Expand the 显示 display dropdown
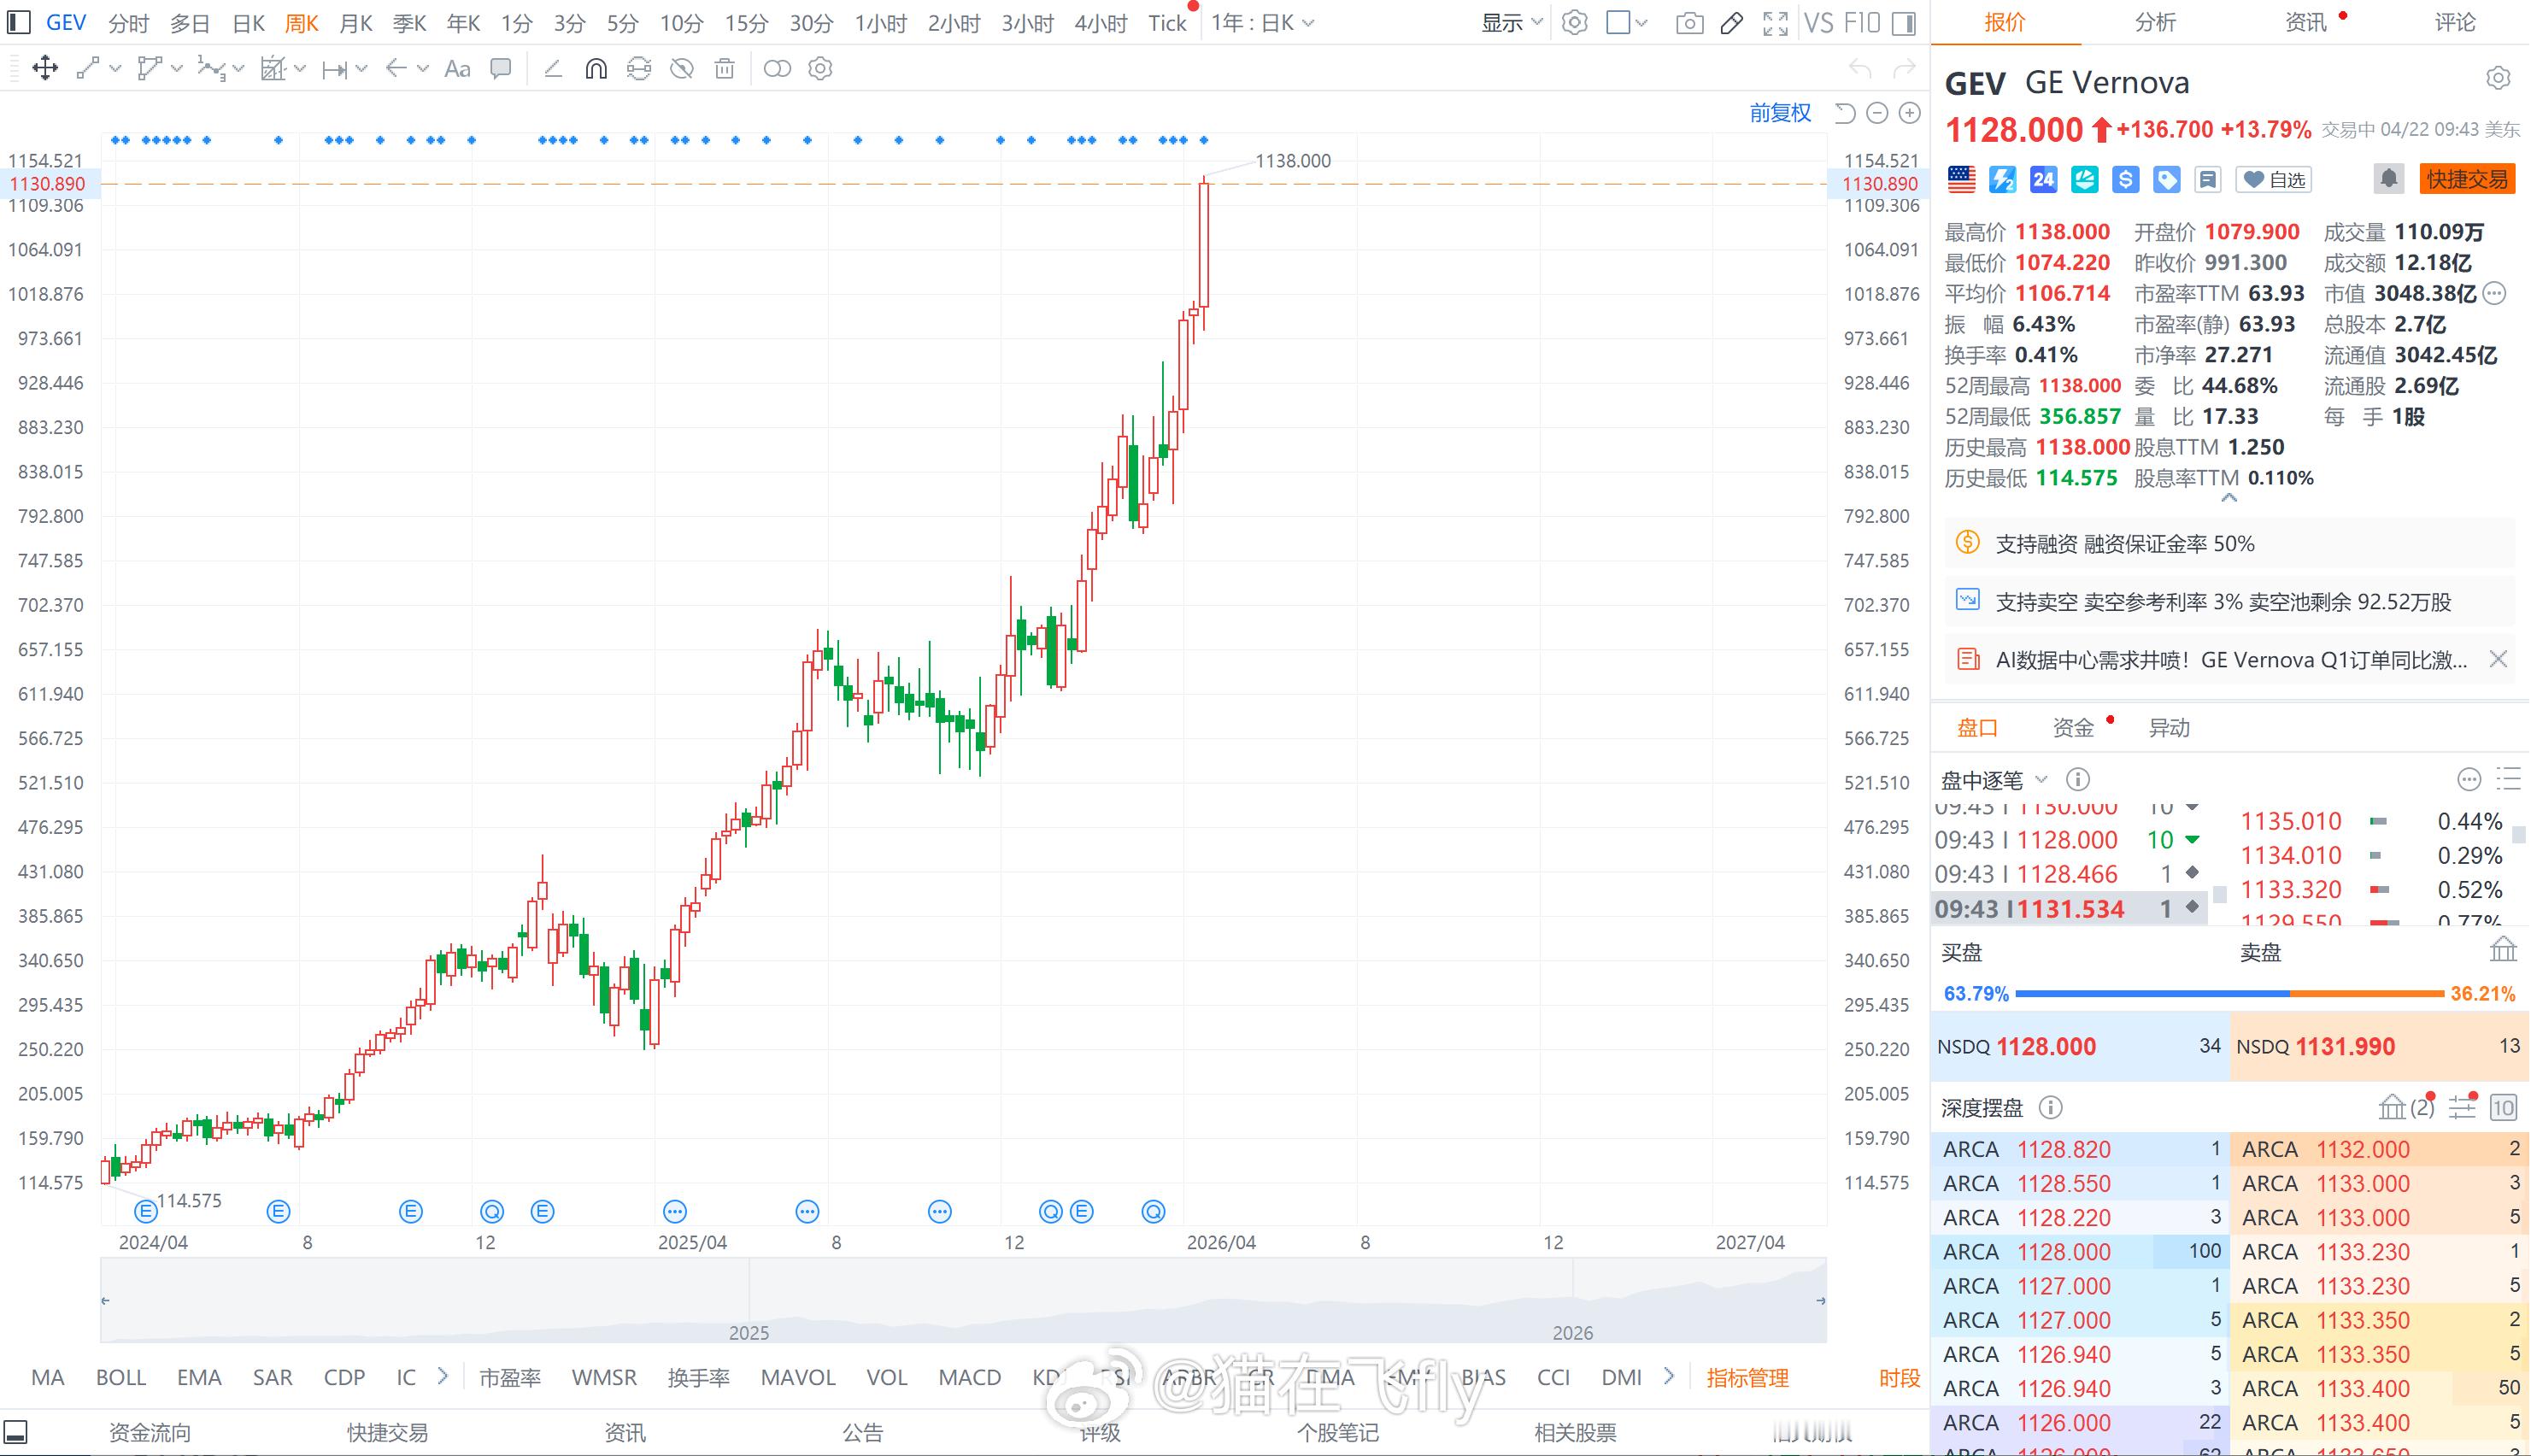Screen dimensions: 2531x1456 [1511, 23]
